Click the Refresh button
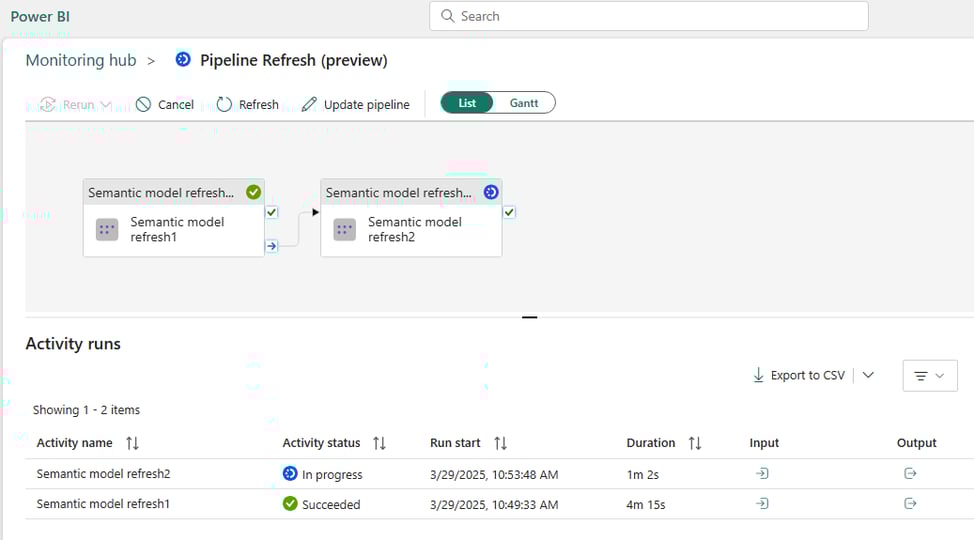 [247, 104]
